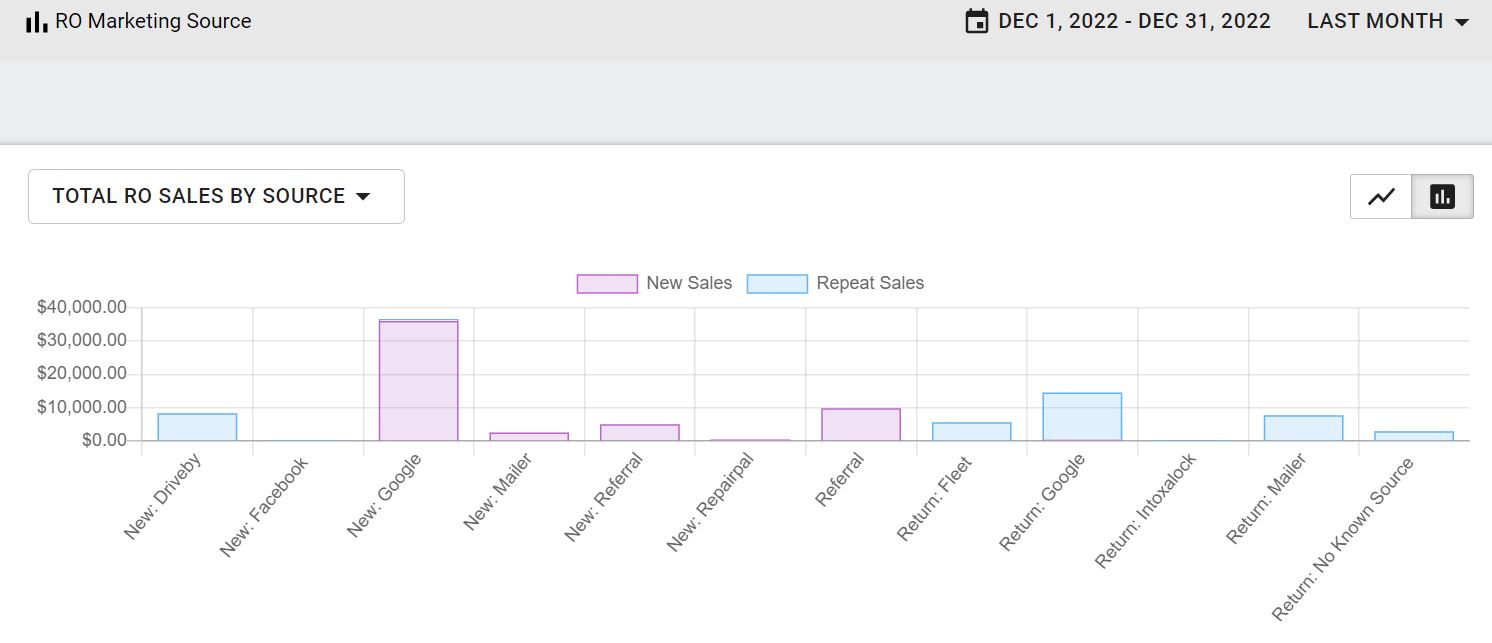Click the Repeat Sales legend label
The height and width of the screenshot is (643, 1492).
870,283
